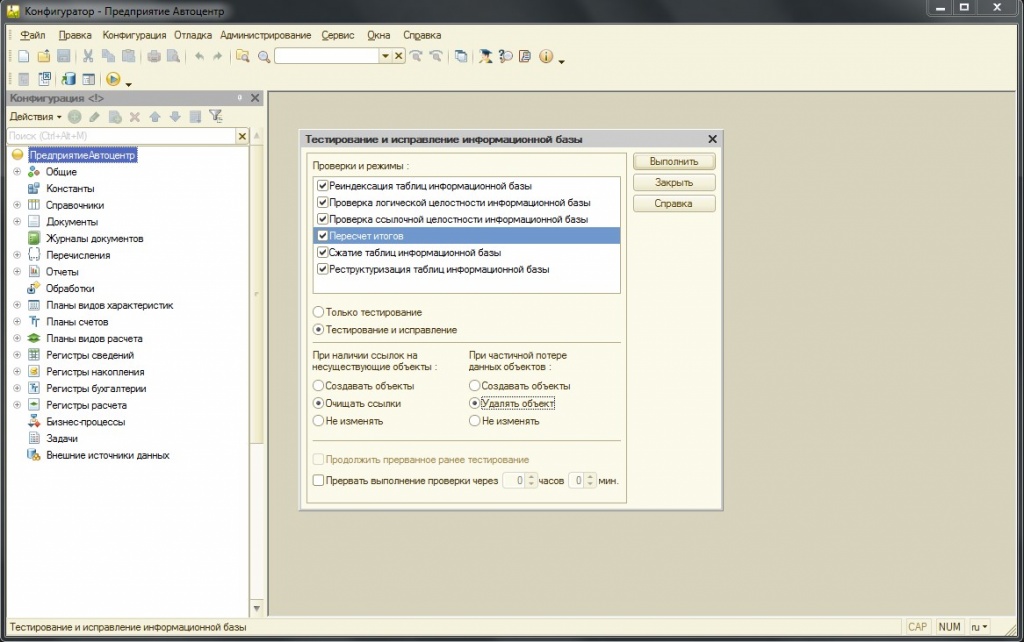Click the syntax assistant graduate icon

click(485, 57)
